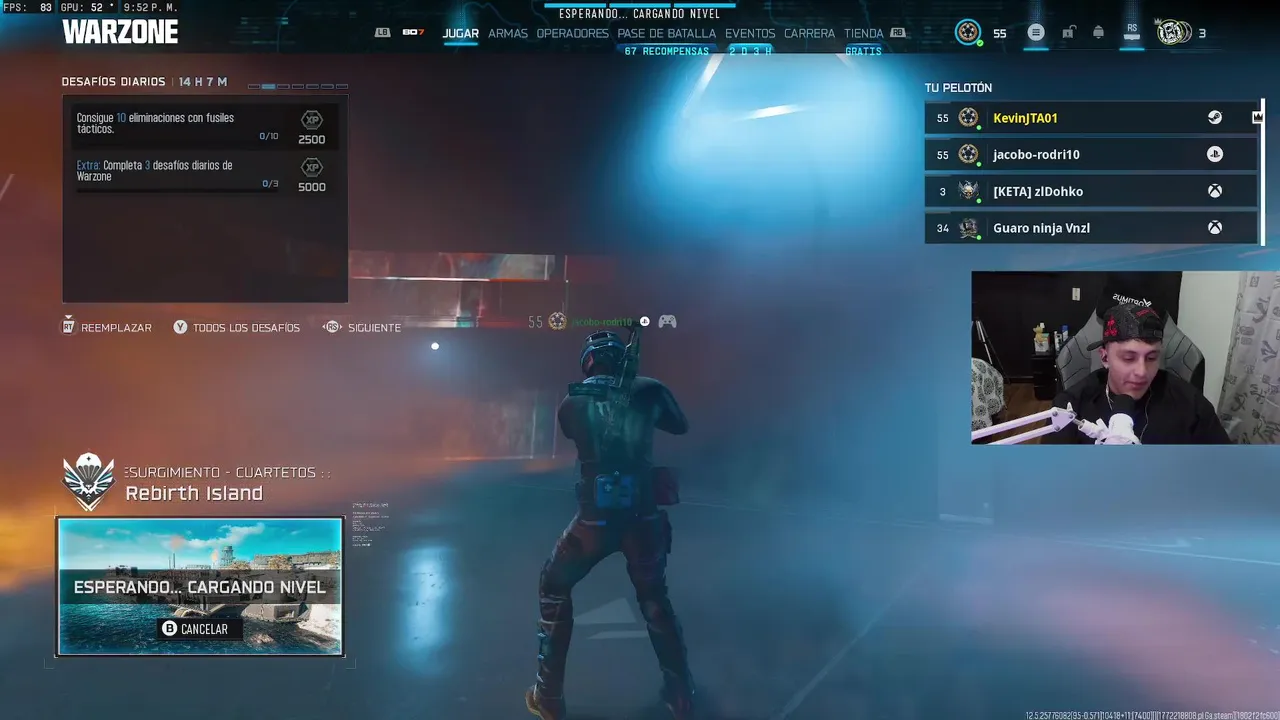
Task: Click jacobo-rodri10 nameplate above operator
Action: 602,322
